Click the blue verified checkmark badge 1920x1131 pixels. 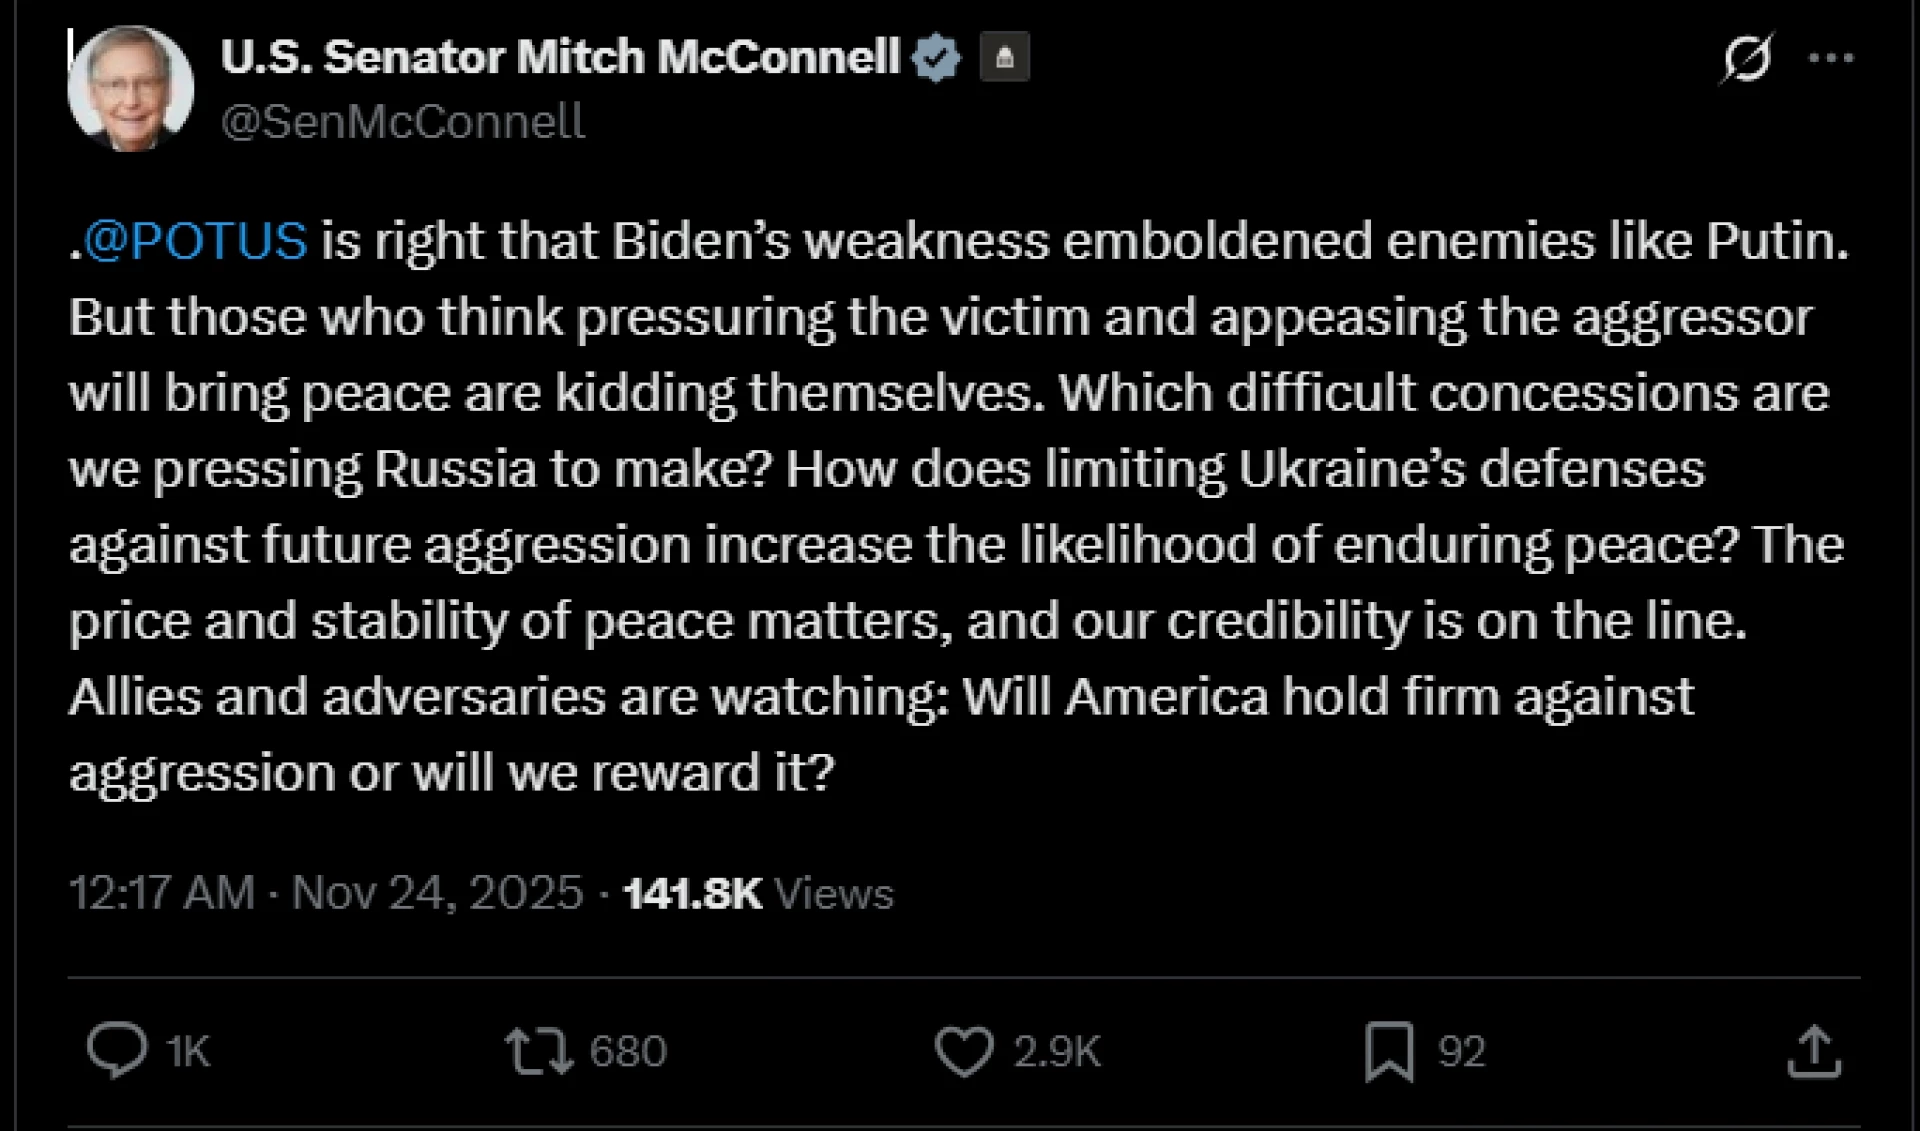coord(936,57)
